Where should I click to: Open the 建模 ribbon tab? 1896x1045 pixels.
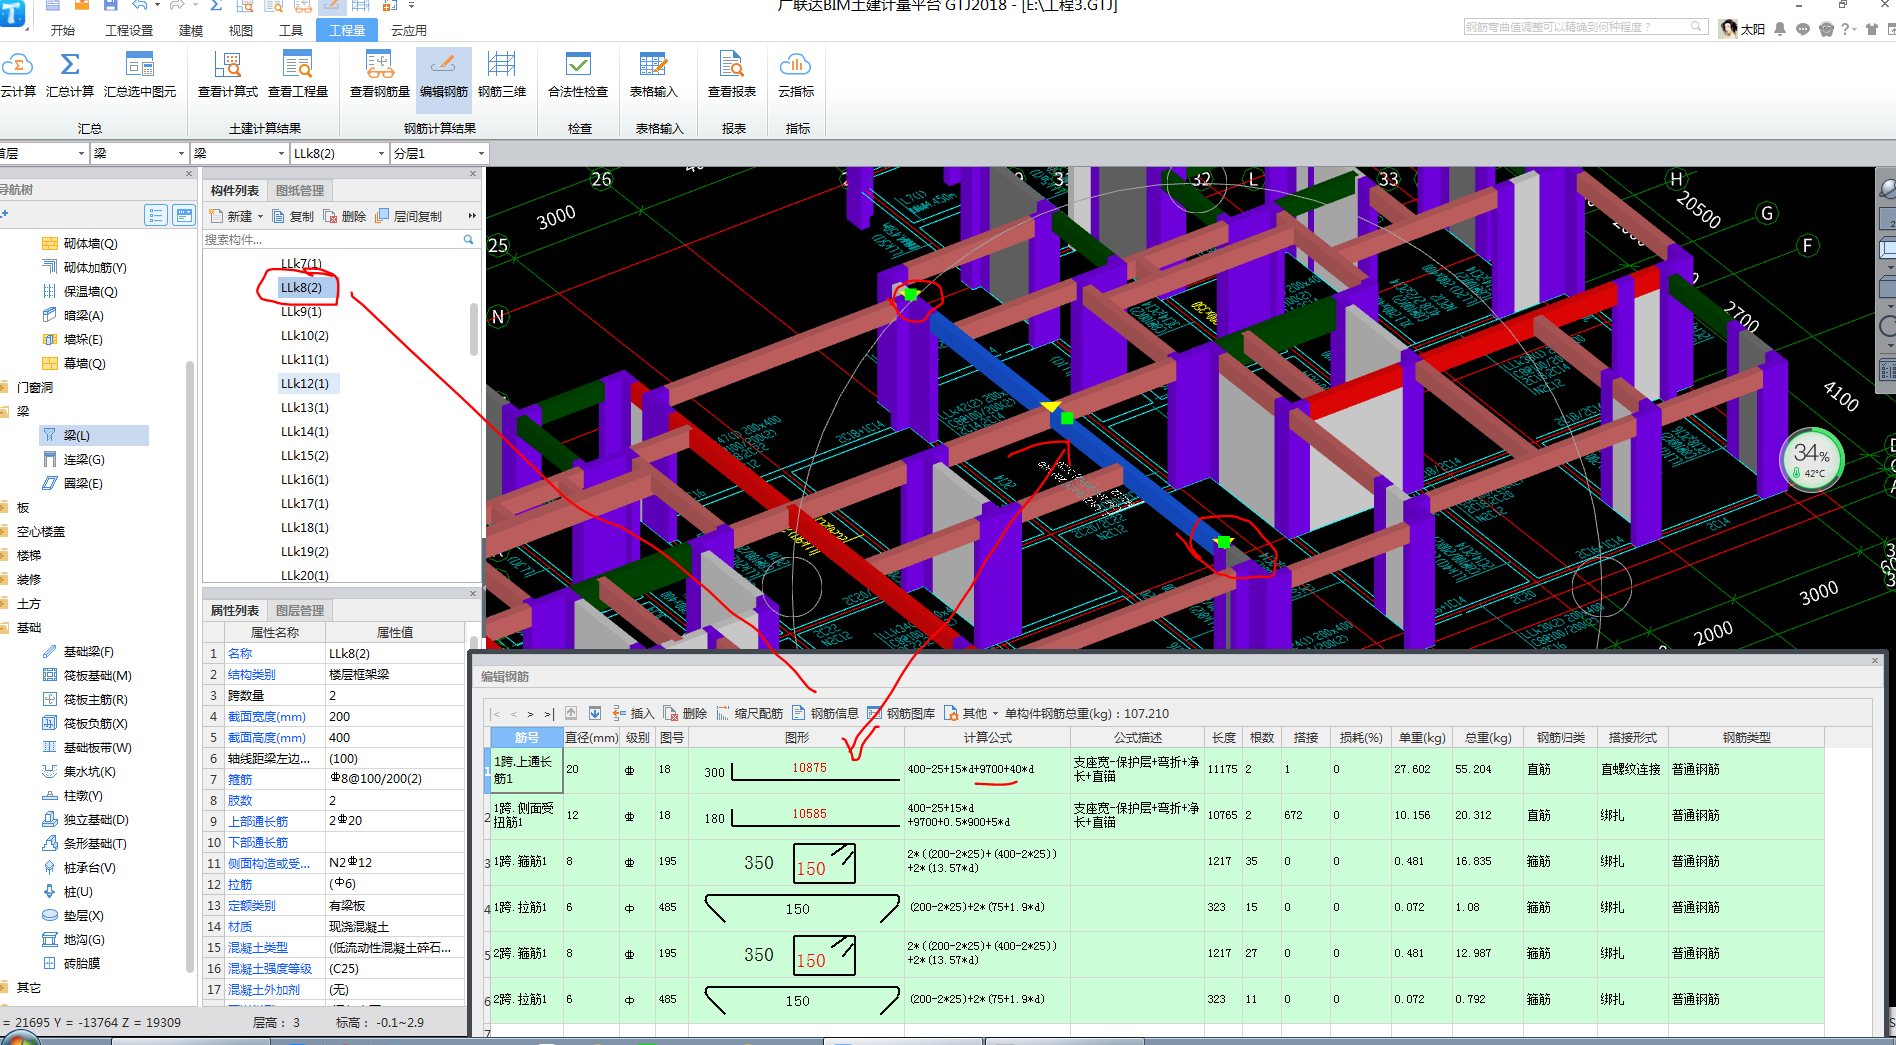click(x=191, y=31)
